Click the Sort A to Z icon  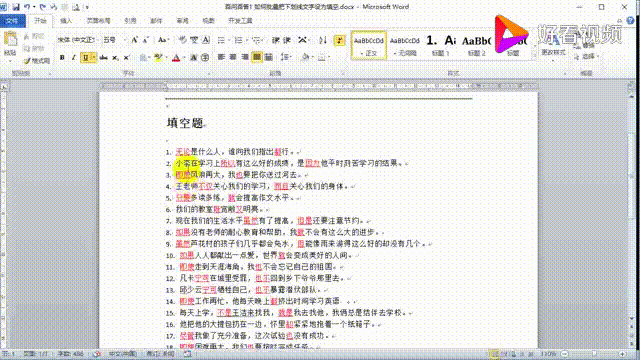pos(323,40)
